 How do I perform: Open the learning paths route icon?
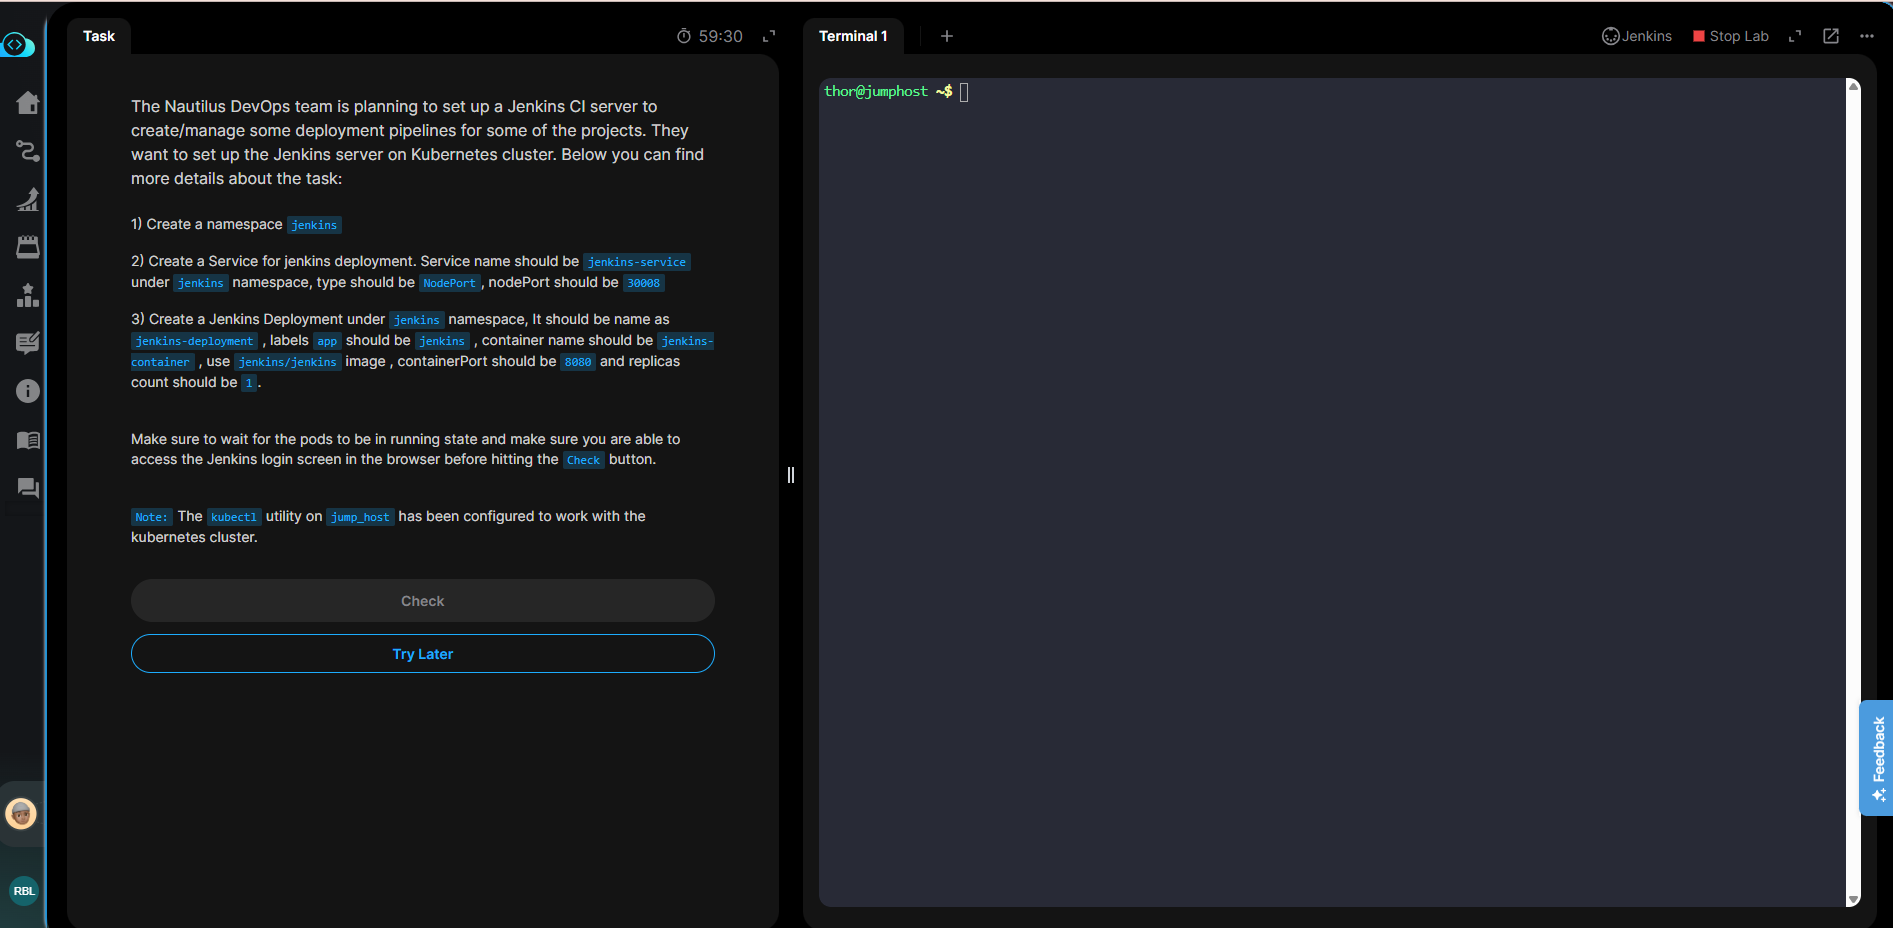click(28, 151)
